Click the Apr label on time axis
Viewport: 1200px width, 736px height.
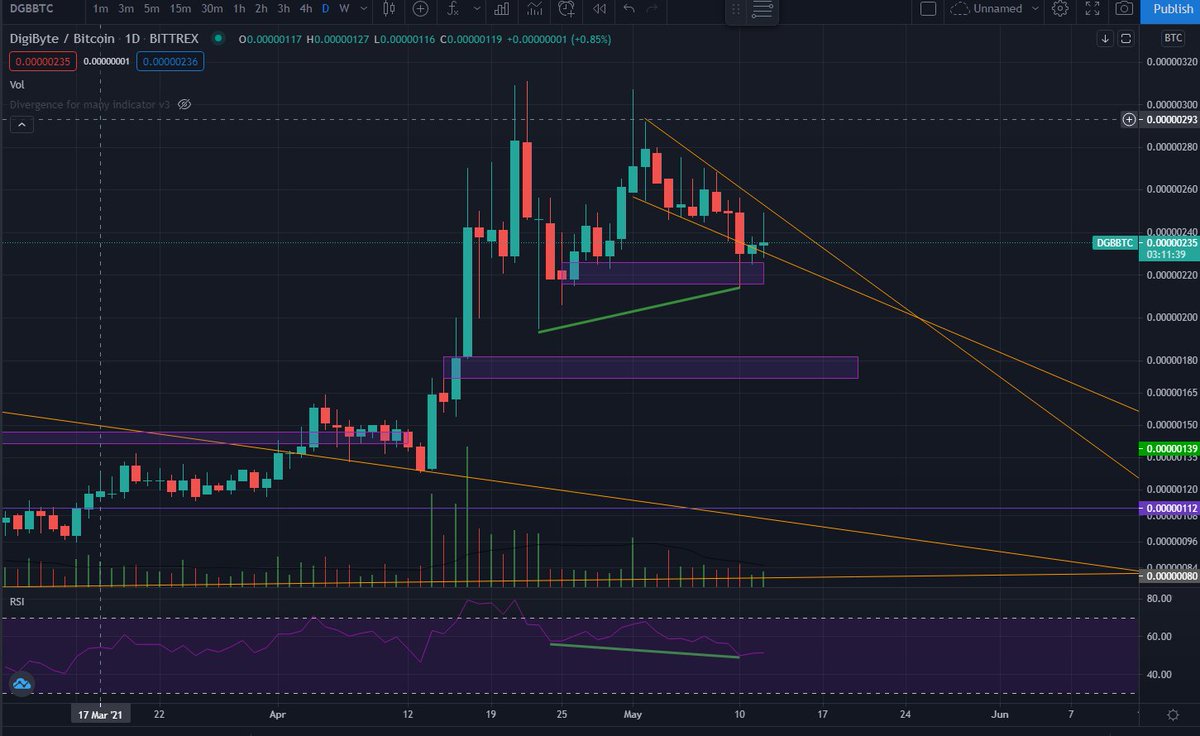279,715
